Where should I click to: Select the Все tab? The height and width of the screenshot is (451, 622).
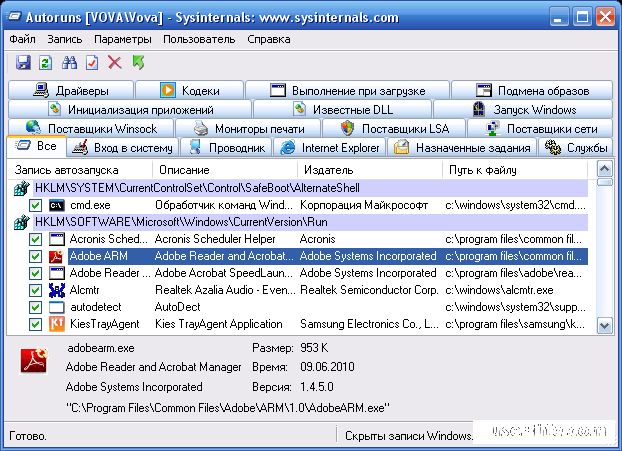point(36,146)
